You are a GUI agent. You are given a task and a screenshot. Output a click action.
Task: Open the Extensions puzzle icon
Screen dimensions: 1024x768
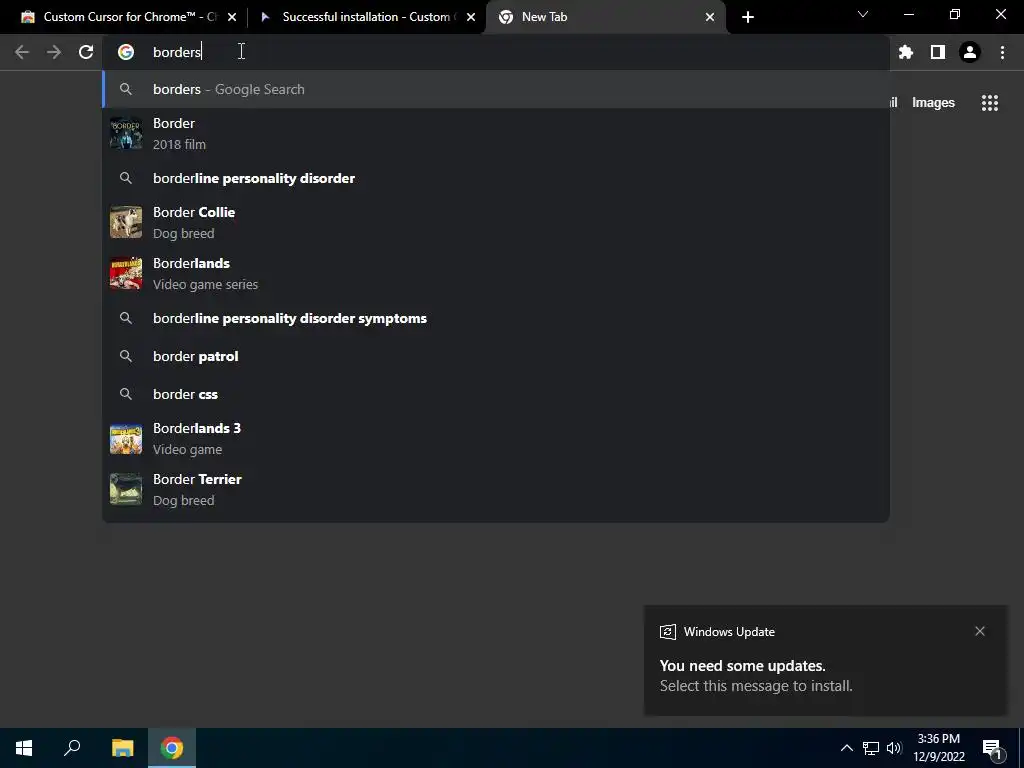pos(906,52)
